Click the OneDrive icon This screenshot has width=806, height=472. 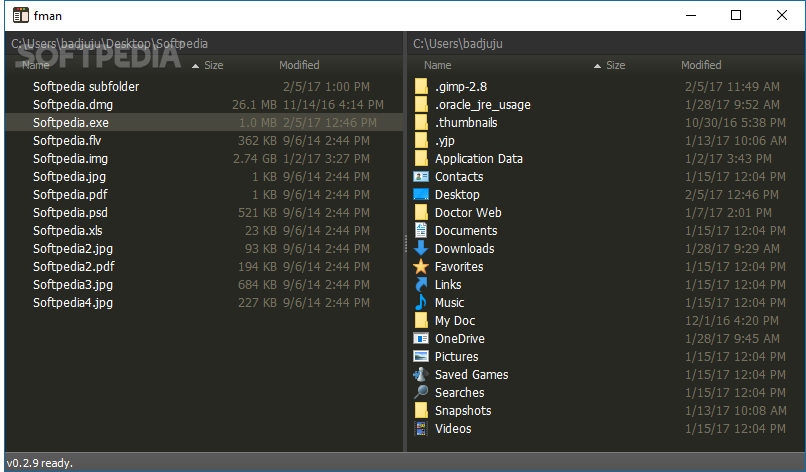[421, 338]
